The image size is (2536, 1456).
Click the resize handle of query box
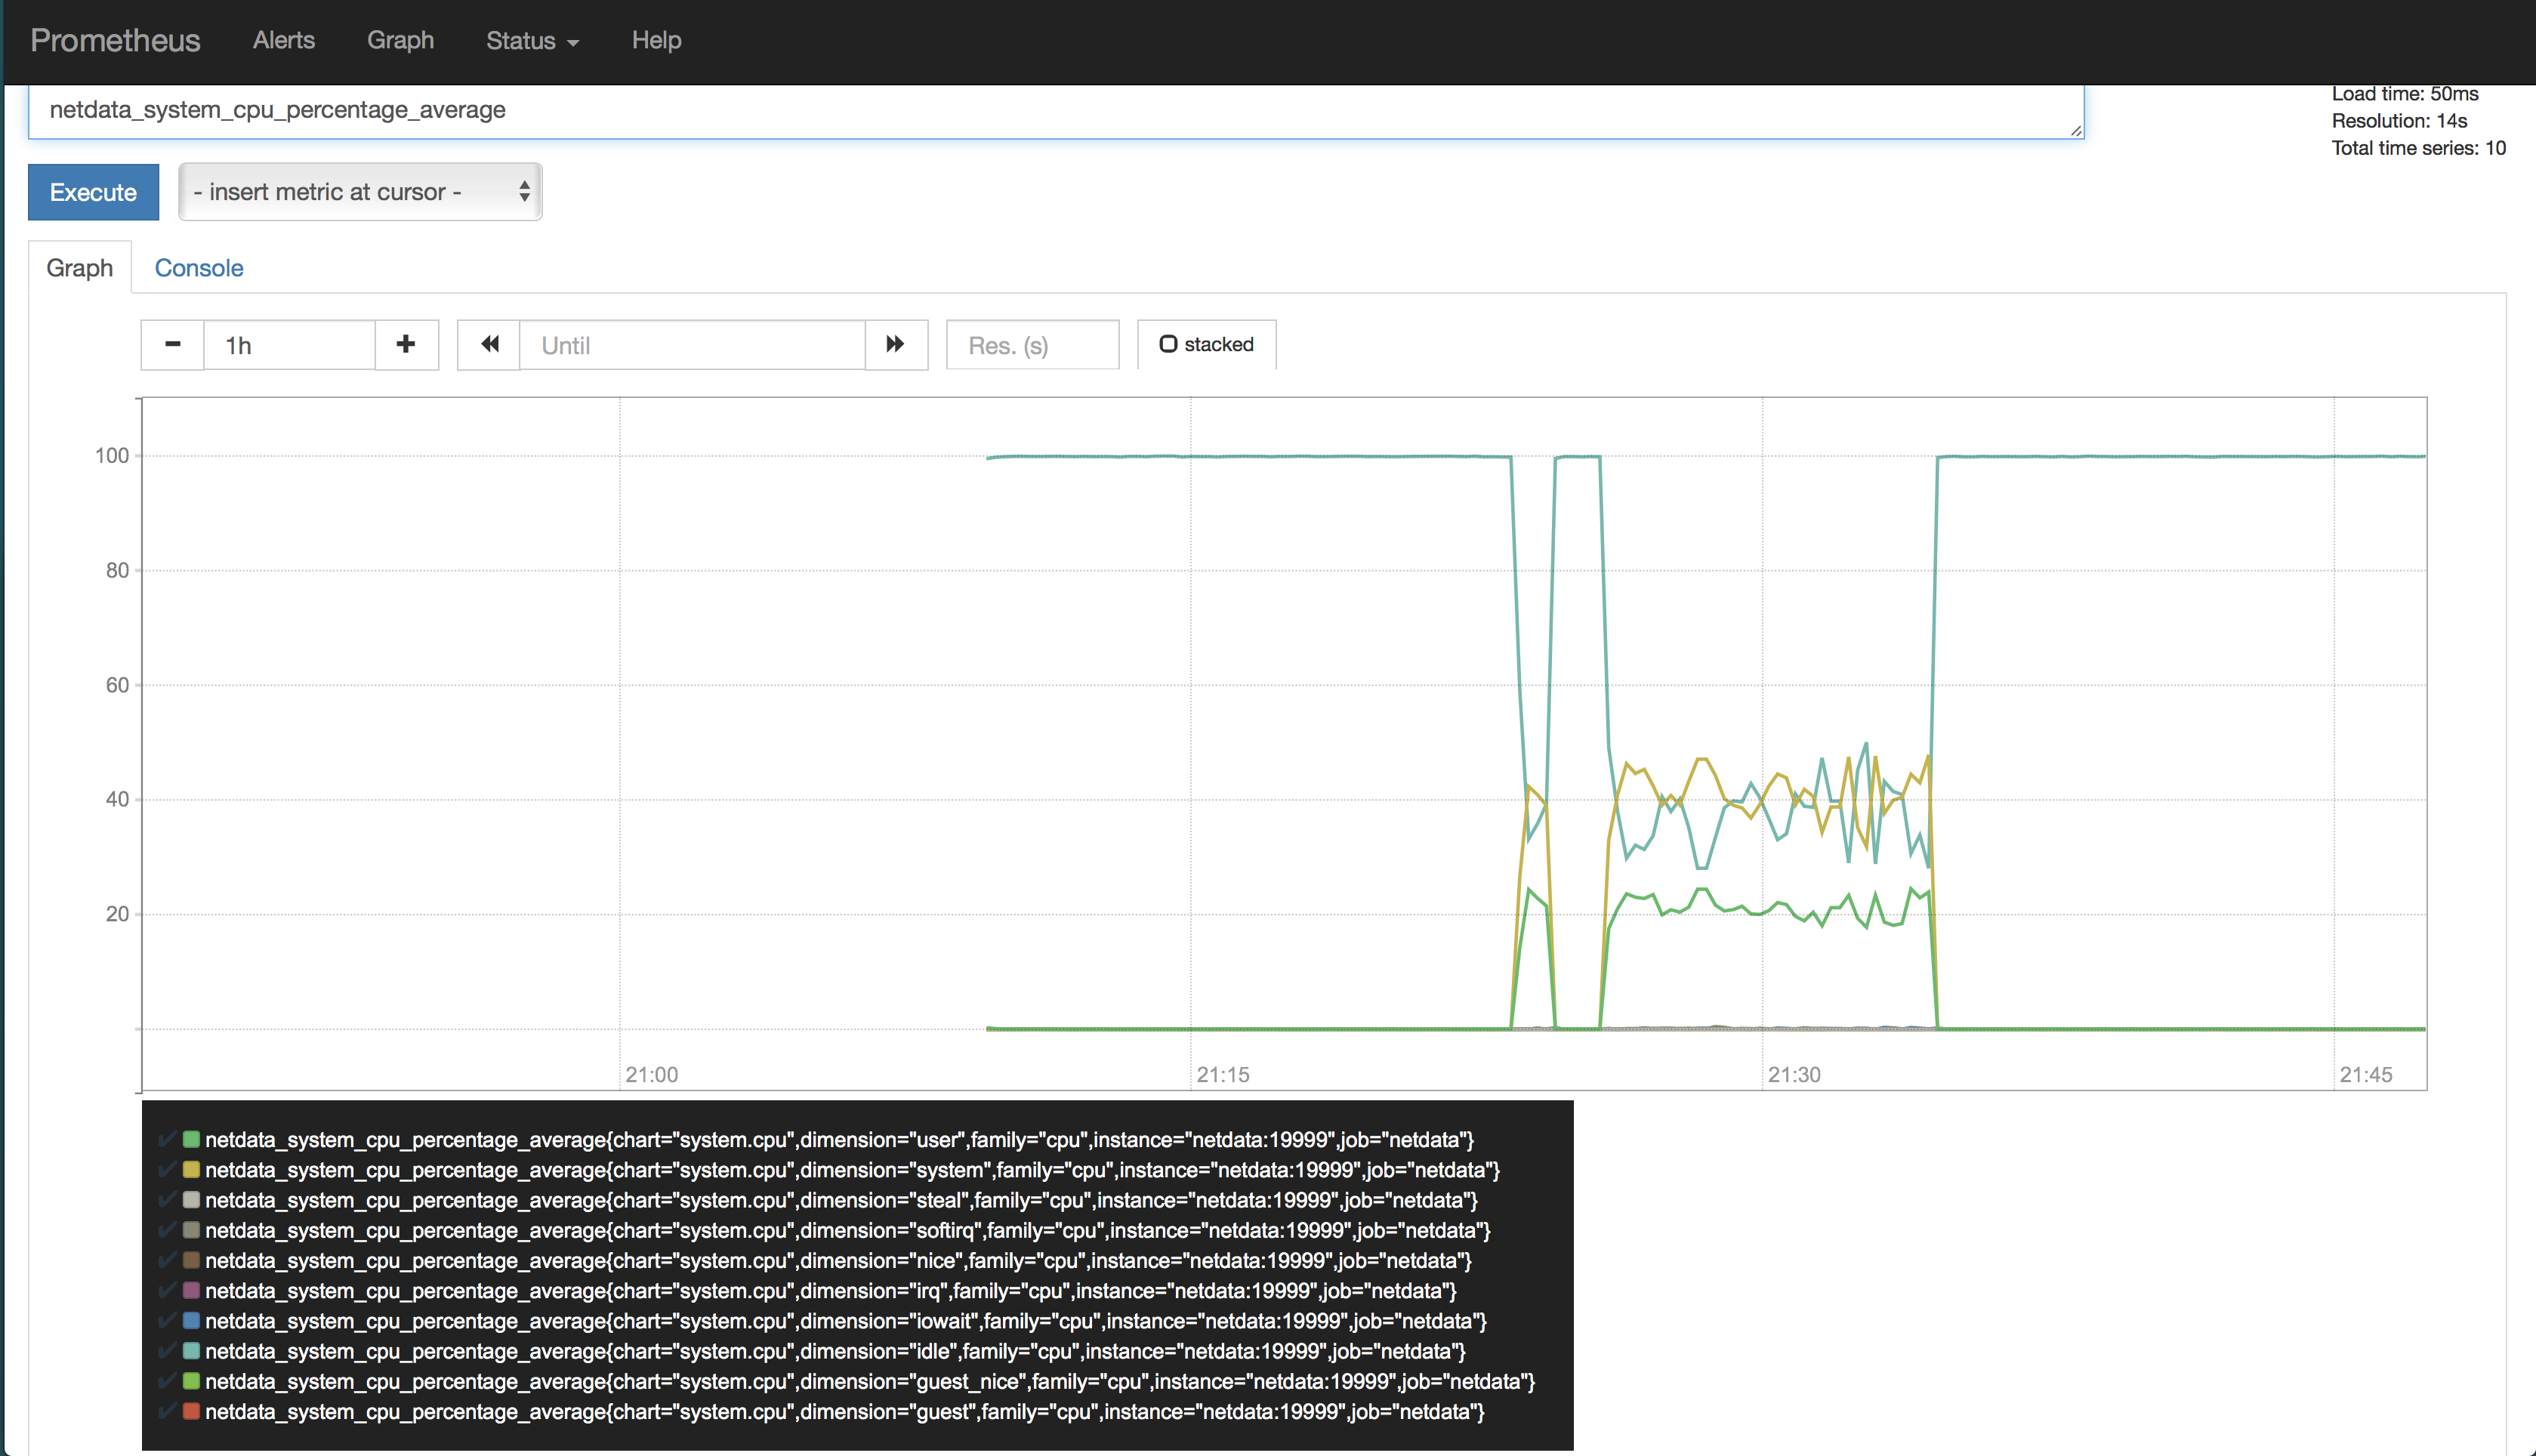(x=2076, y=130)
